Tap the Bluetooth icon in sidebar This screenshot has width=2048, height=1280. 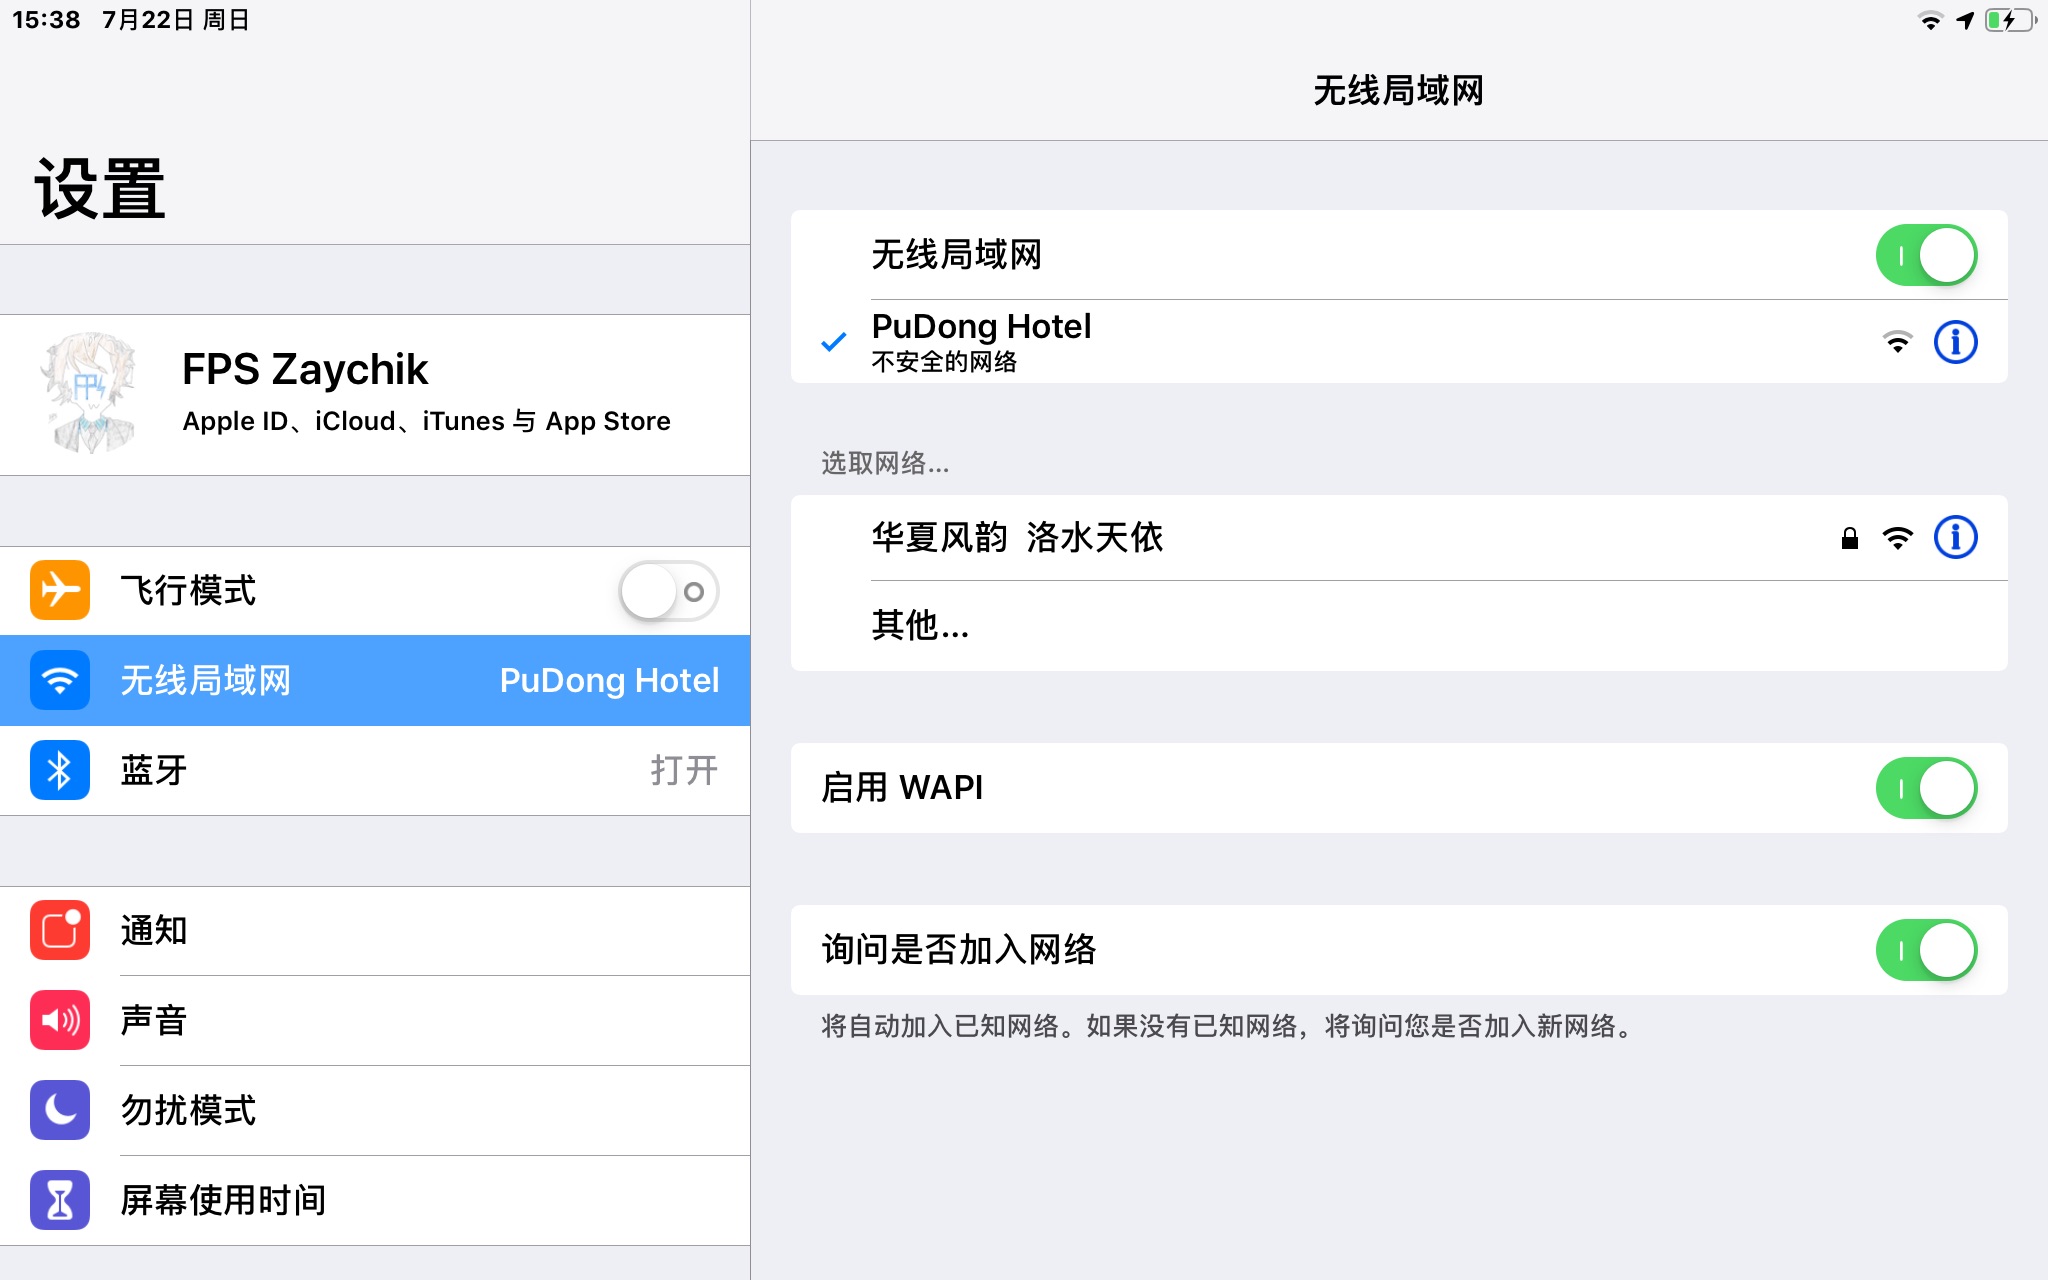60,770
